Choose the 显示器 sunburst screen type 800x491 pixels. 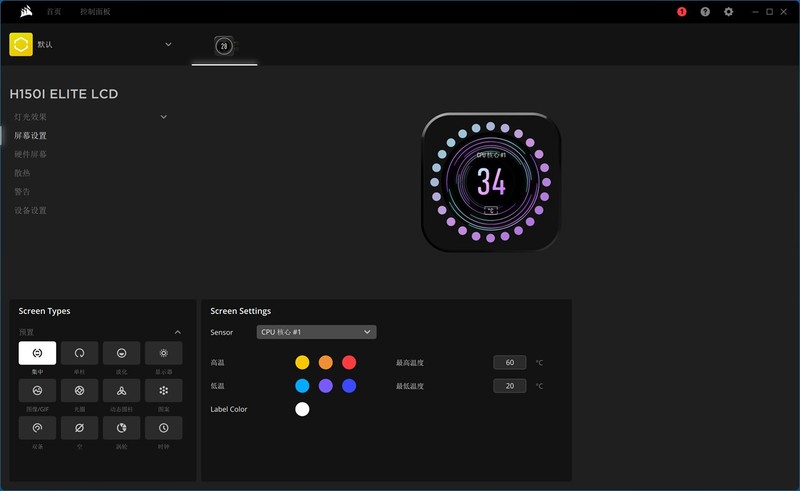coord(164,353)
